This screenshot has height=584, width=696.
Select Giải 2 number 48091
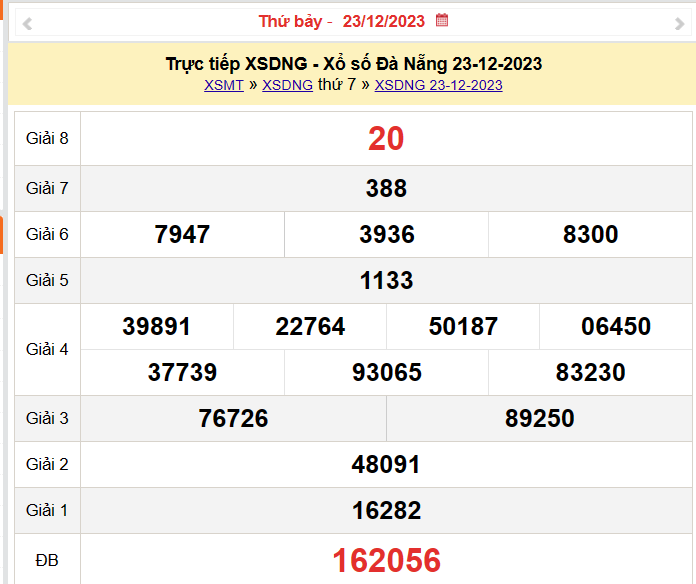pos(386,465)
